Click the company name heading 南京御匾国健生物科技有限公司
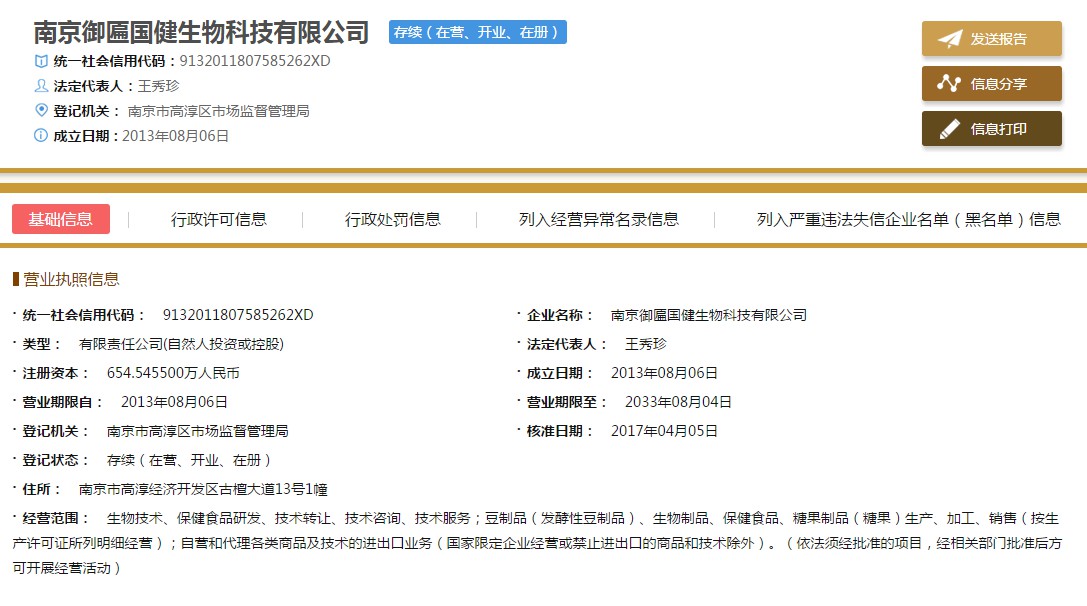1087x606 pixels. pos(202,33)
